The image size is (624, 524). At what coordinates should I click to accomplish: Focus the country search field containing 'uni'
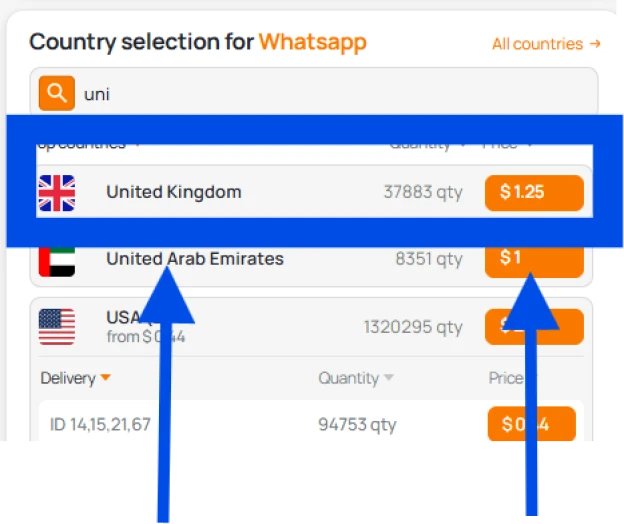tap(330, 93)
